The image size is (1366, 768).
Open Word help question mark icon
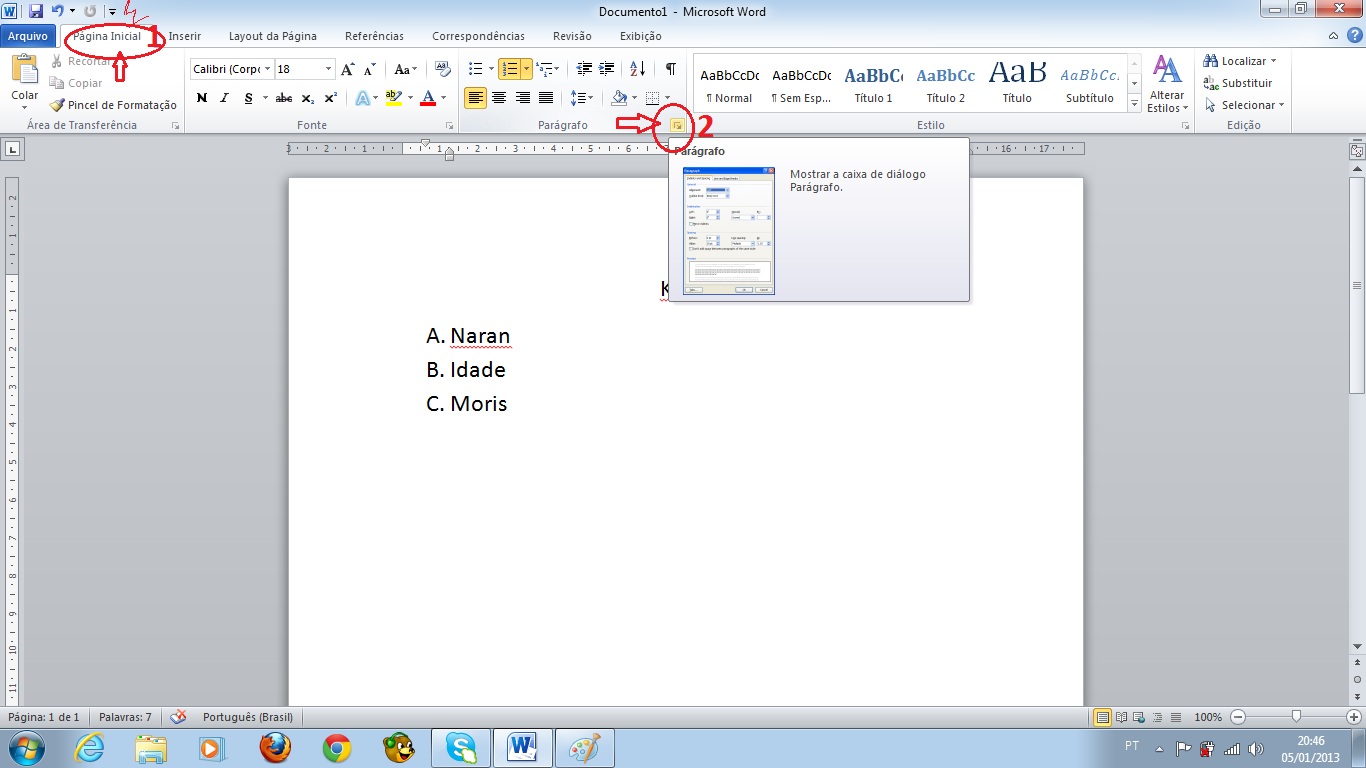click(1354, 35)
